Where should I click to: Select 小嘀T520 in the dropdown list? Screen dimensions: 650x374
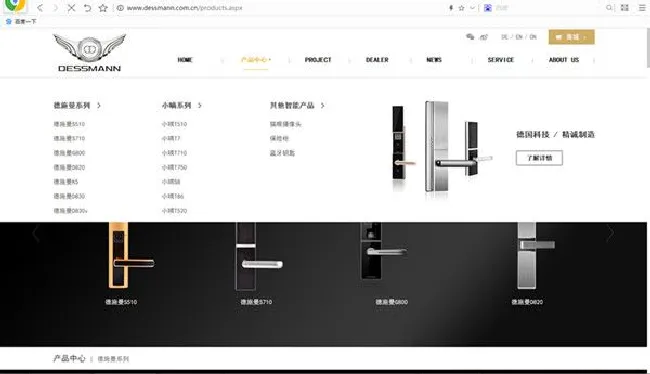pos(175,211)
